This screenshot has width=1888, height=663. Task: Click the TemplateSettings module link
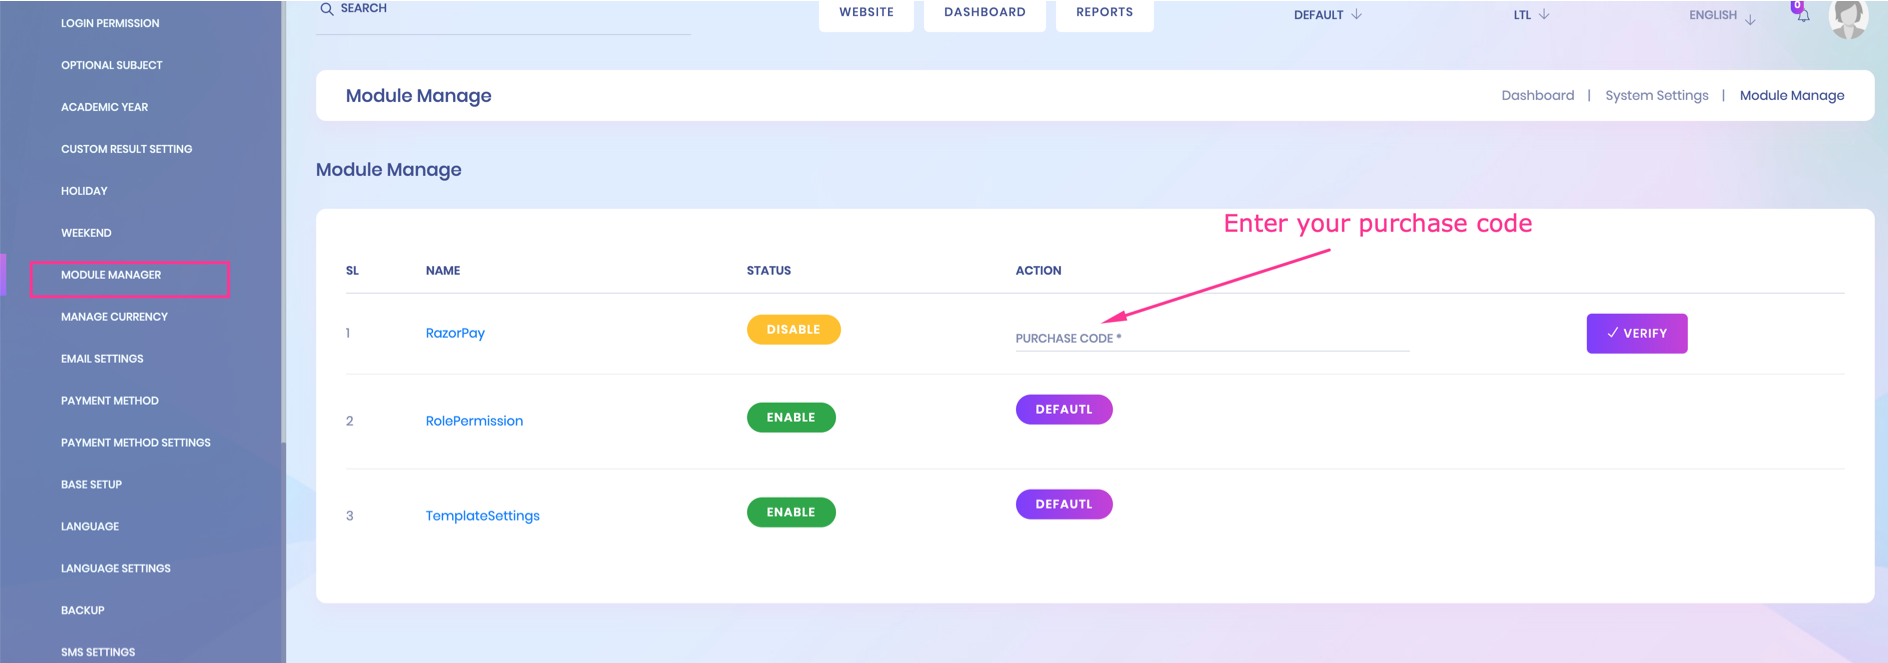click(x=482, y=516)
